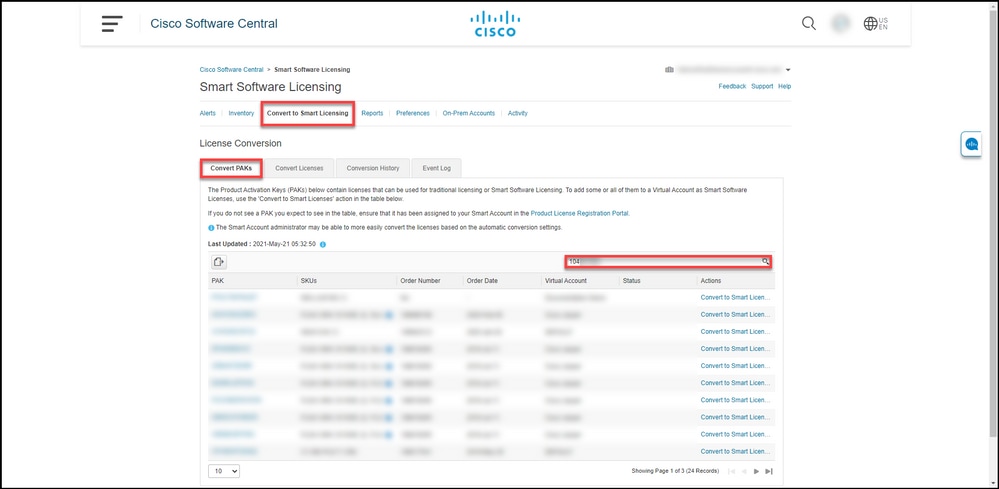
Task: Click the search icon in PAK filter
Action: (766, 262)
